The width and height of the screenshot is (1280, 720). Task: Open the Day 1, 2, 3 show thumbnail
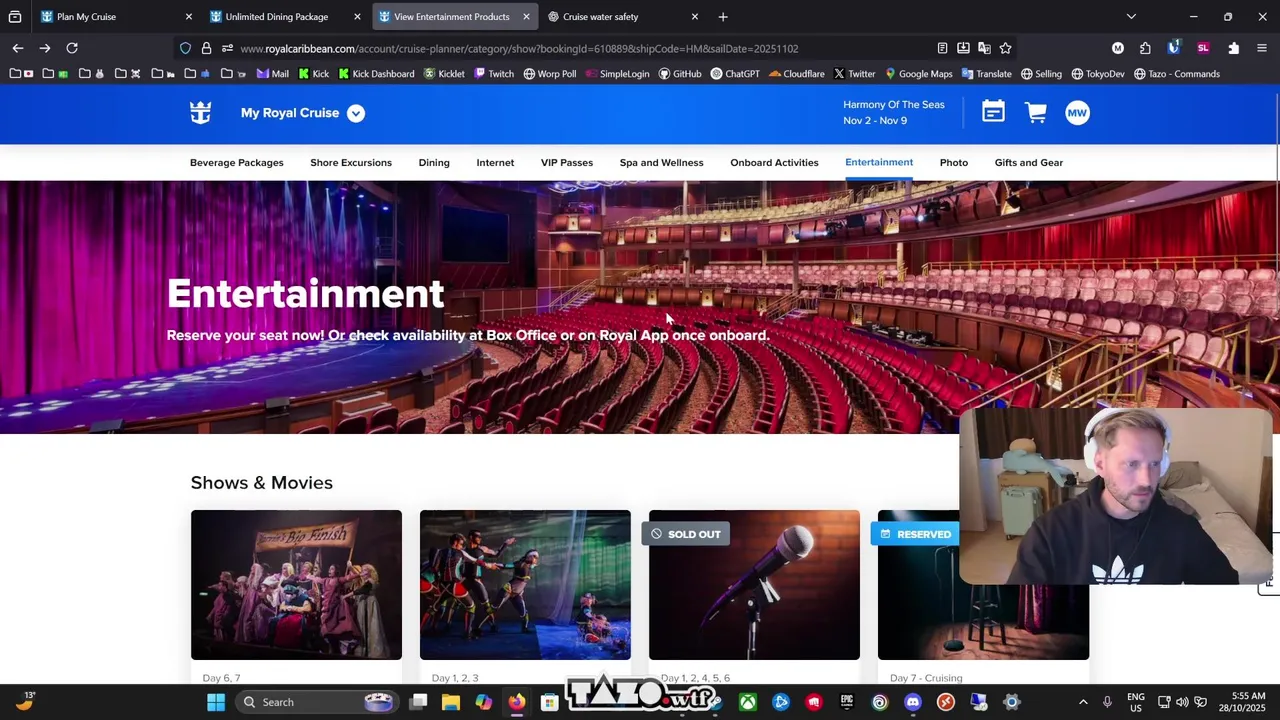pos(525,585)
